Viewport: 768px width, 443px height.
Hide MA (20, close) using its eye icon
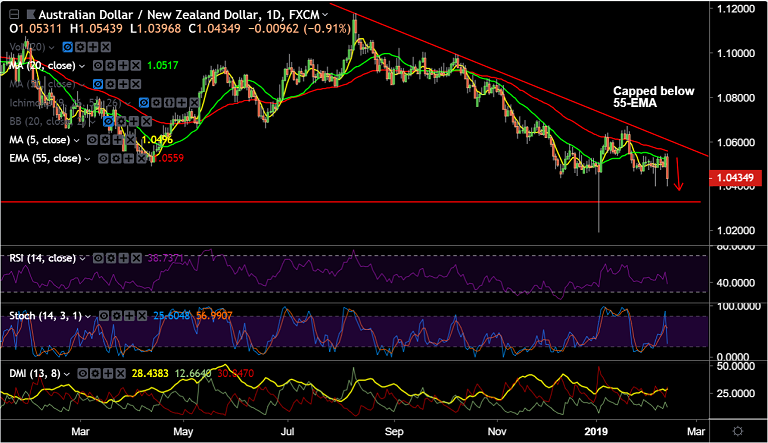click(98, 66)
